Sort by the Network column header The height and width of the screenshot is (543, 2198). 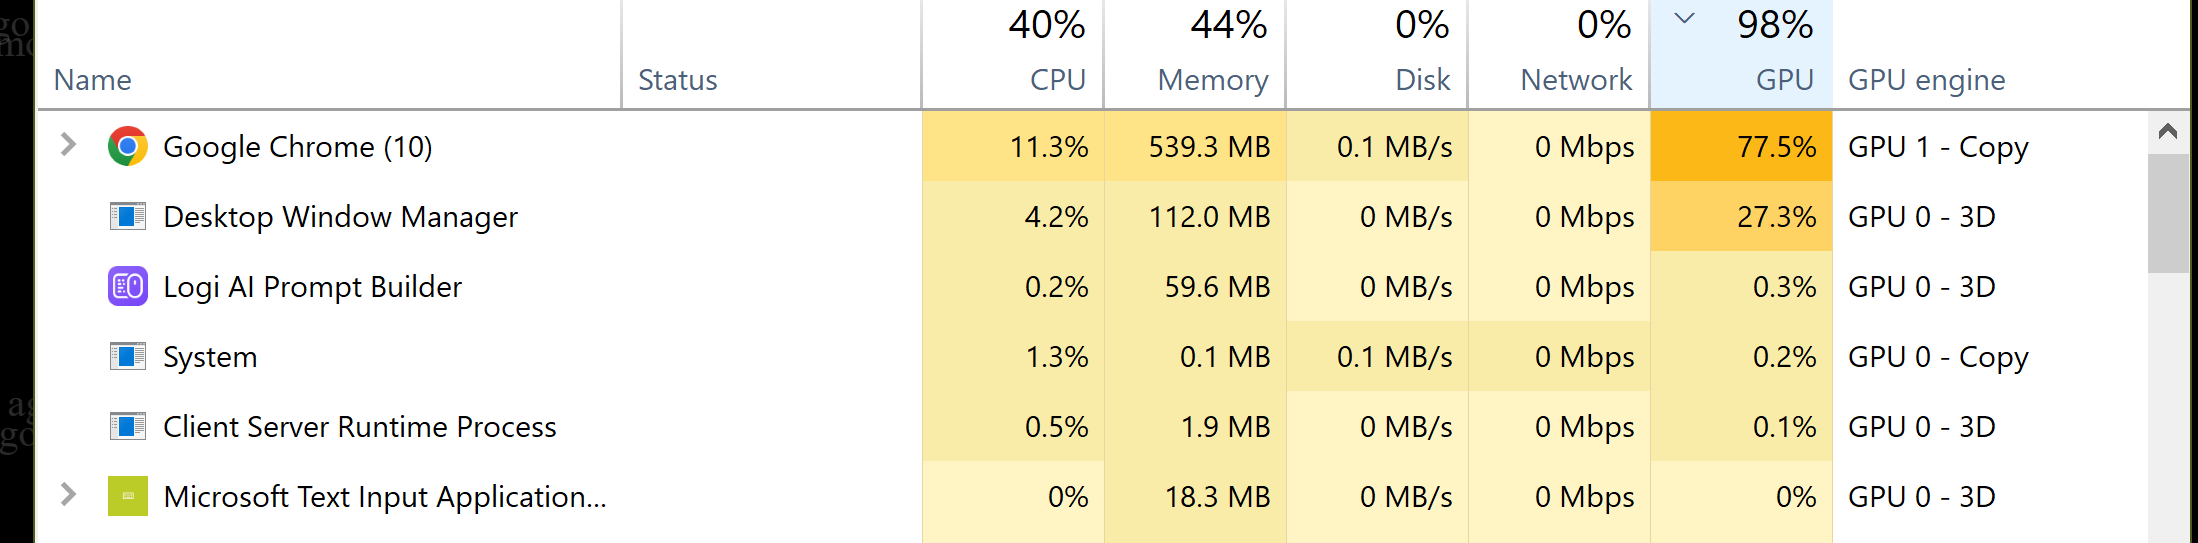tap(1575, 80)
